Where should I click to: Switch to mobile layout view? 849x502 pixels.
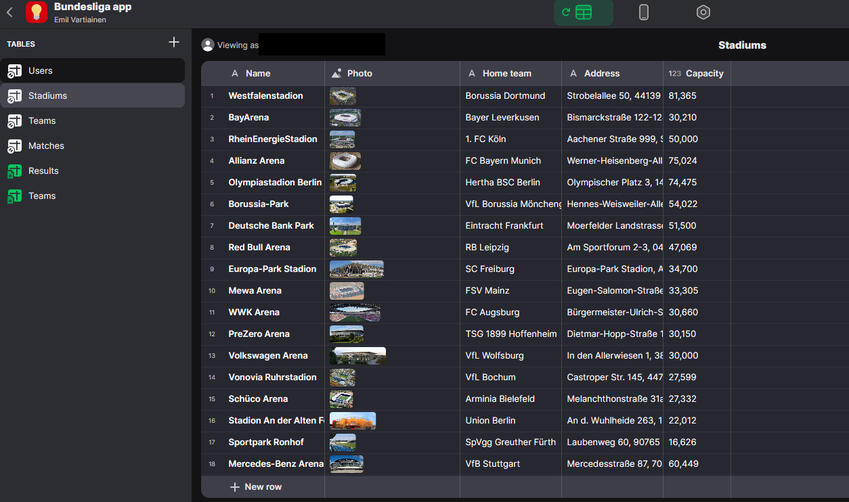(643, 12)
